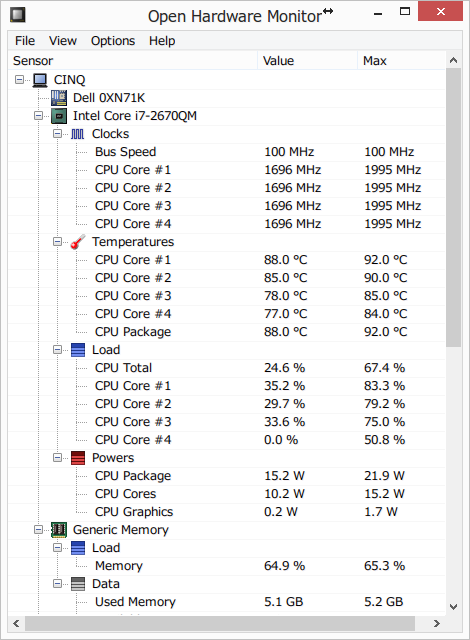Click the Temperatures thermometer icon

(x=78, y=242)
